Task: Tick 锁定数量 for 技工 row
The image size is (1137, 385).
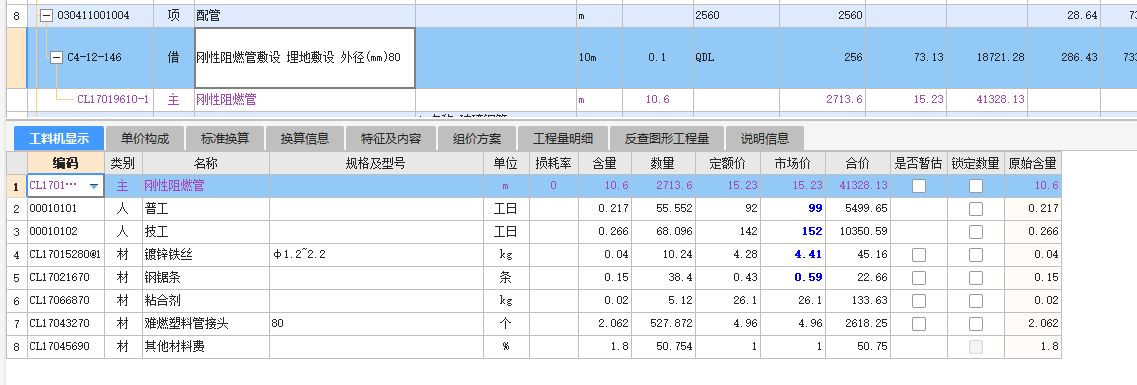Action: tap(976, 232)
